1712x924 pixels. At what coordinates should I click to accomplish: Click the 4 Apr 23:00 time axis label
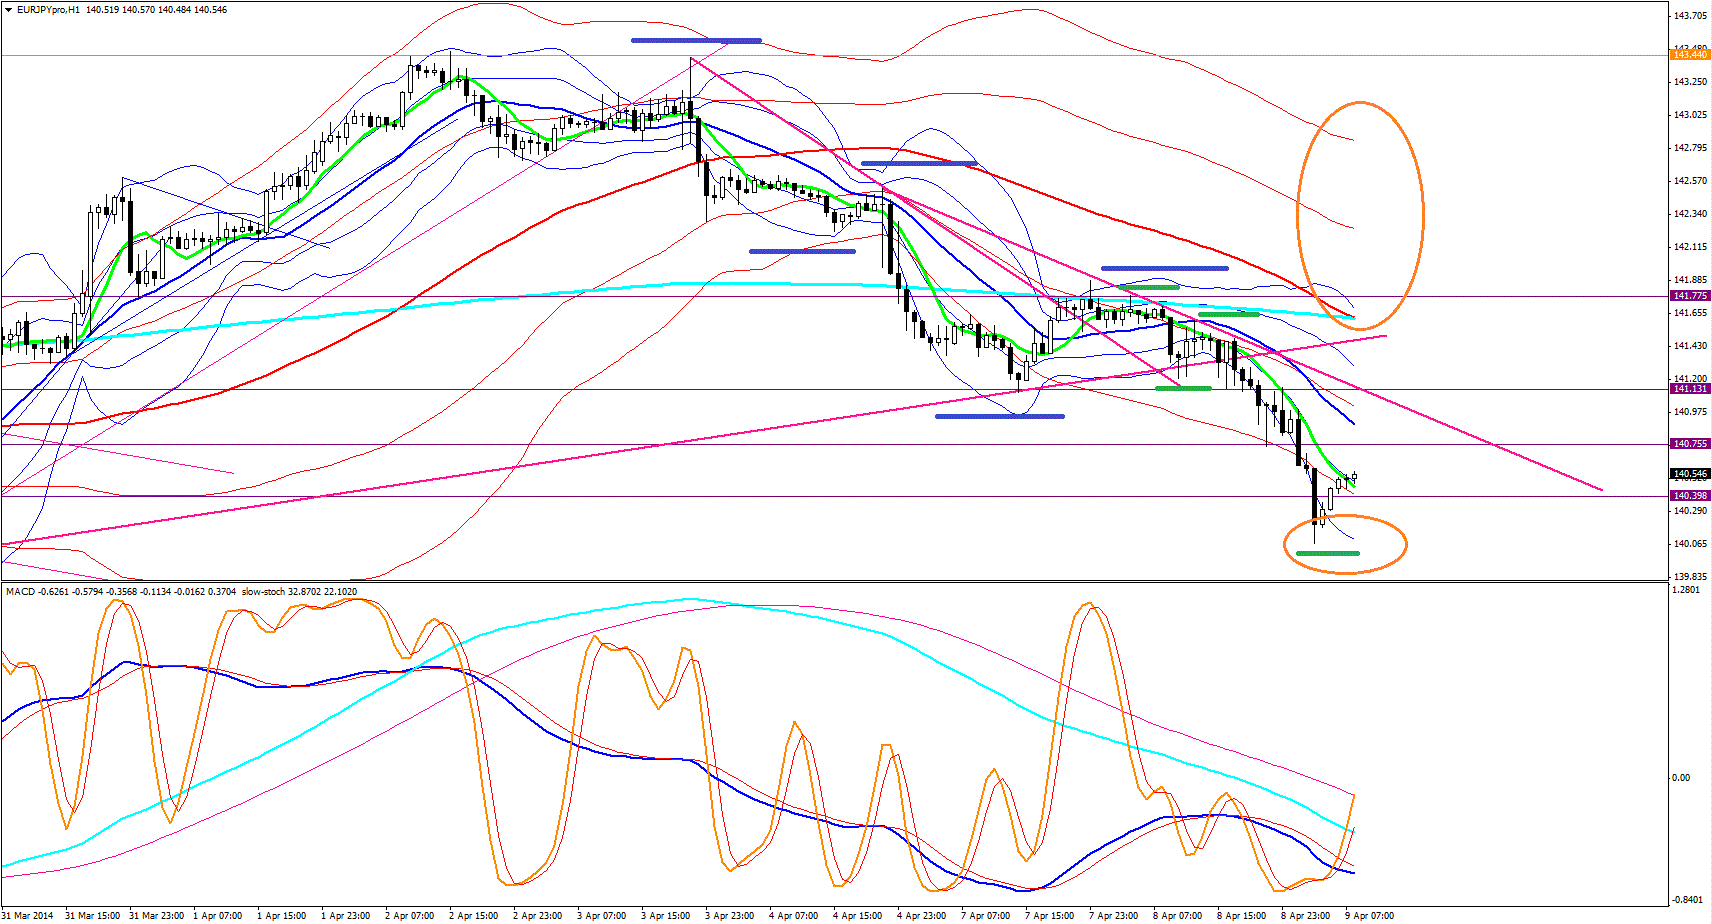[x=921, y=916]
